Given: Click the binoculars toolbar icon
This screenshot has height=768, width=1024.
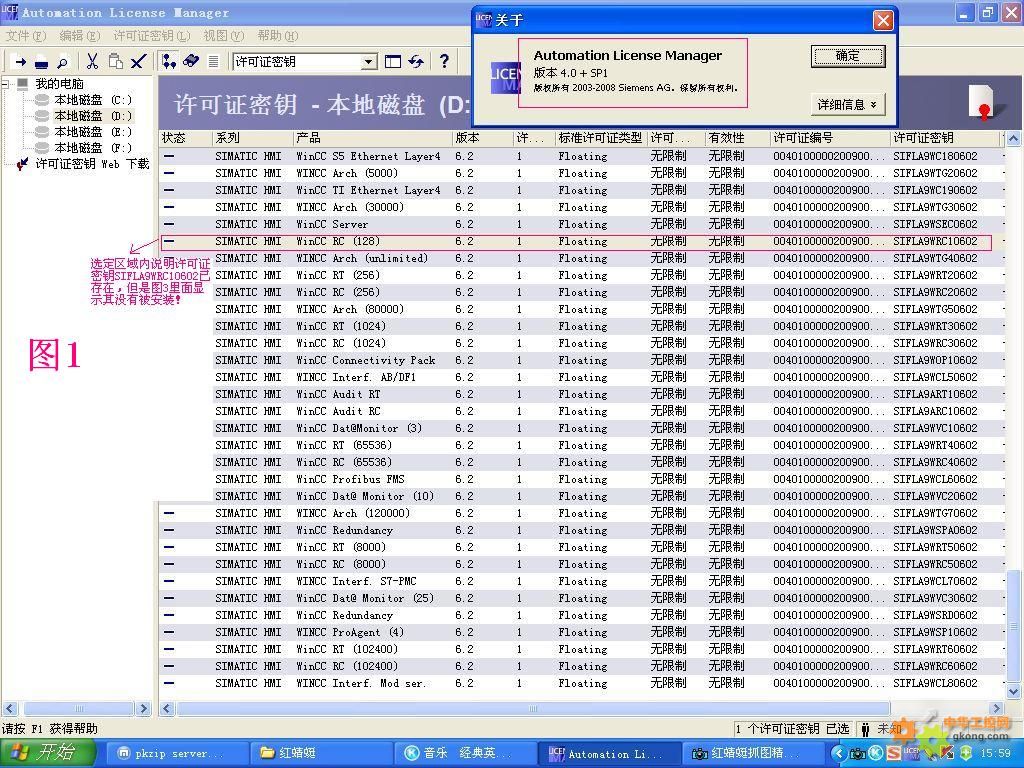Looking at the screenshot, I should pyautogui.click(x=191, y=61).
